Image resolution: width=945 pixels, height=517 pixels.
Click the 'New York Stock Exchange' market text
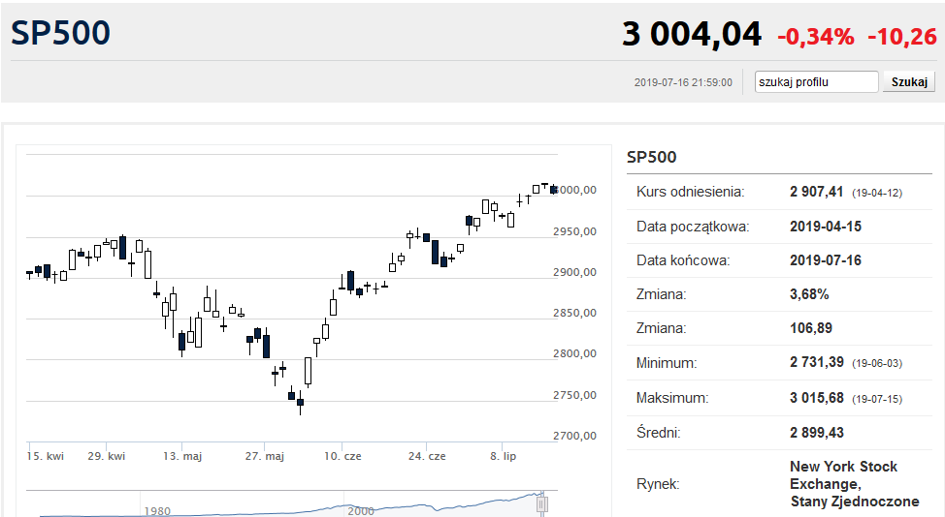[x=844, y=475]
